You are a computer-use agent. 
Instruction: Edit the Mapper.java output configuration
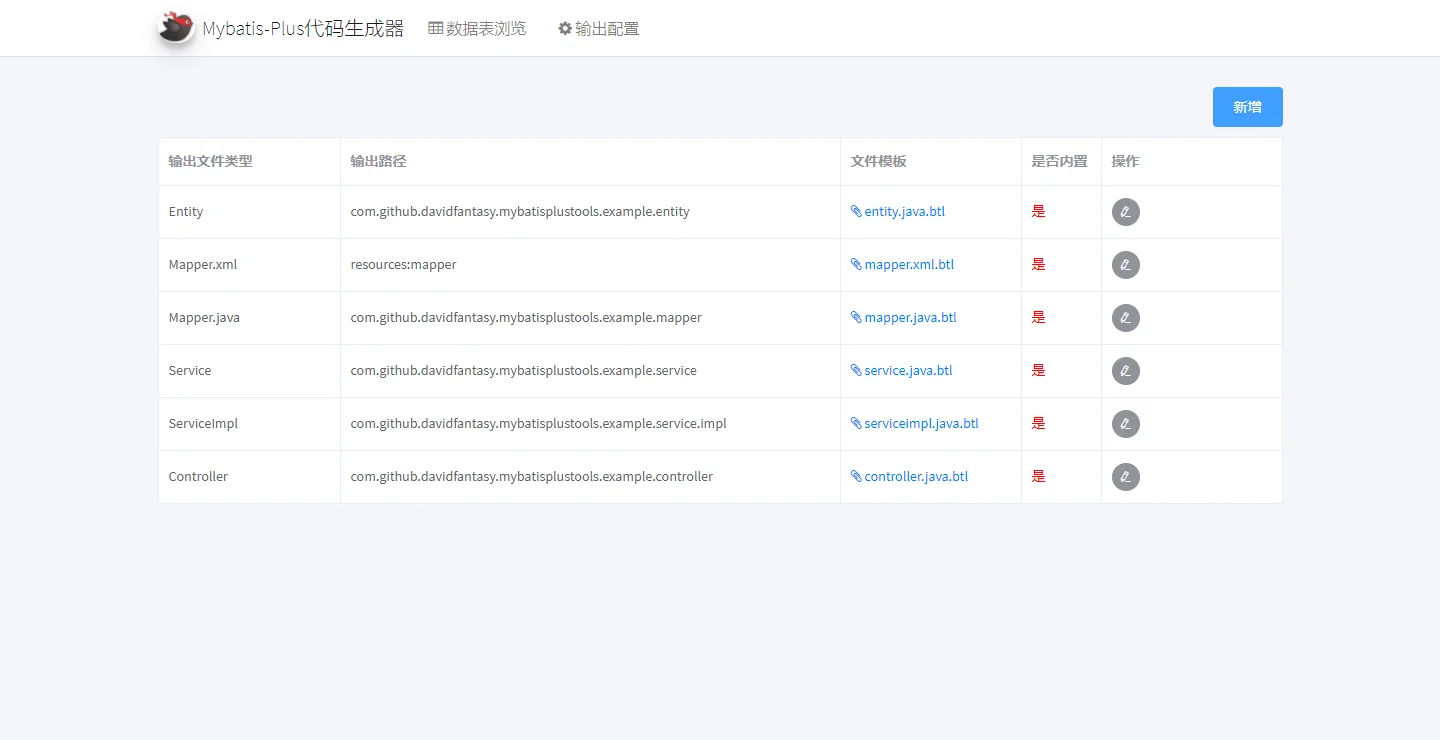pyautogui.click(x=1125, y=318)
